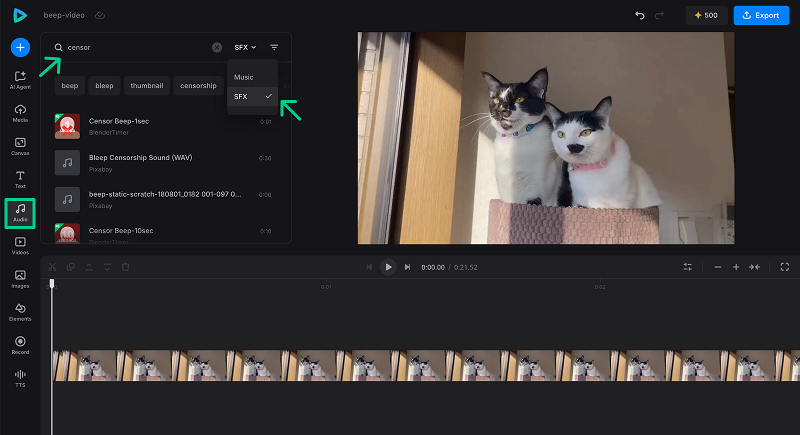This screenshot has height=435, width=800.
Task: Clear the censor search text
Action: pyautogui.click(x=217, y=47)
